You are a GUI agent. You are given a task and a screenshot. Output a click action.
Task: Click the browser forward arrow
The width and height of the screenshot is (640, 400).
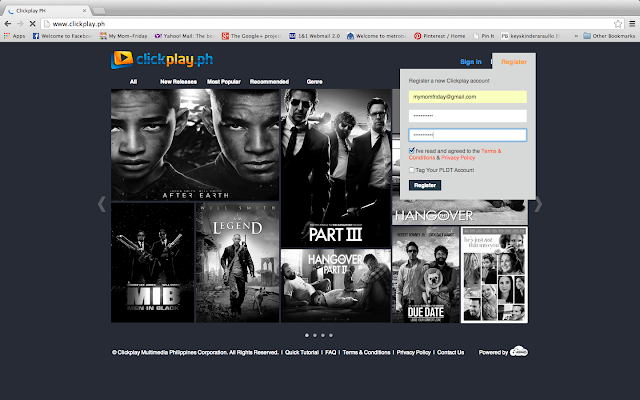(x=20, y=24)
